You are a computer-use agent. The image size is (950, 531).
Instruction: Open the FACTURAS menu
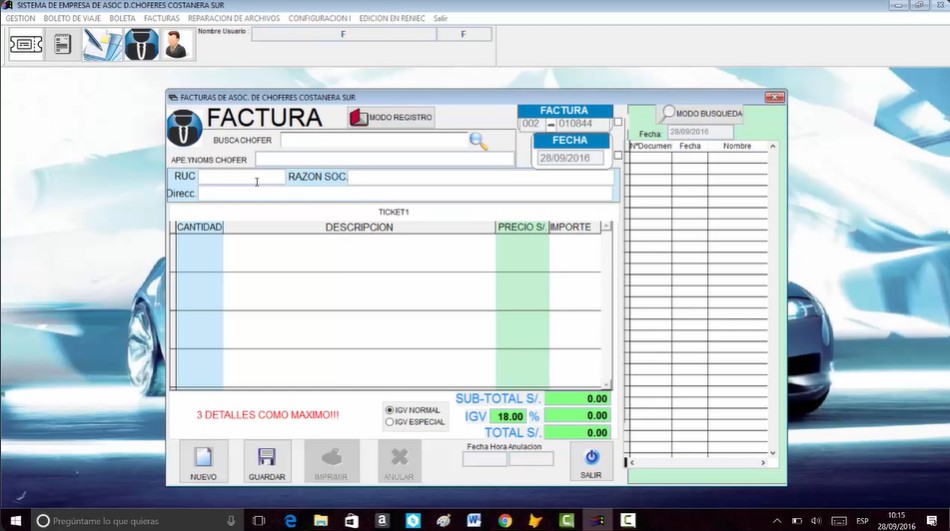(162, 18)
